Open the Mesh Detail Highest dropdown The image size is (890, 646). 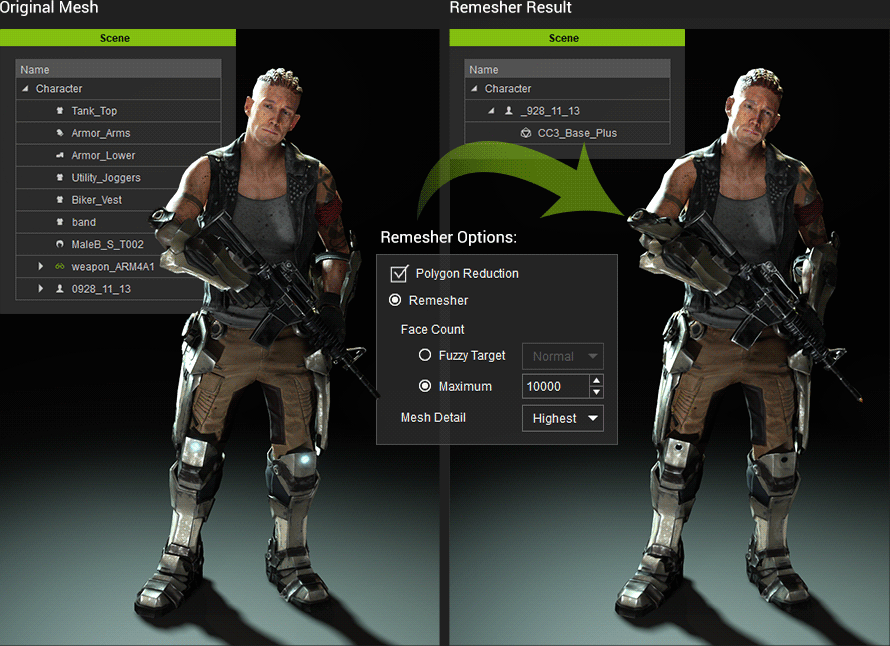click(562, 418)
